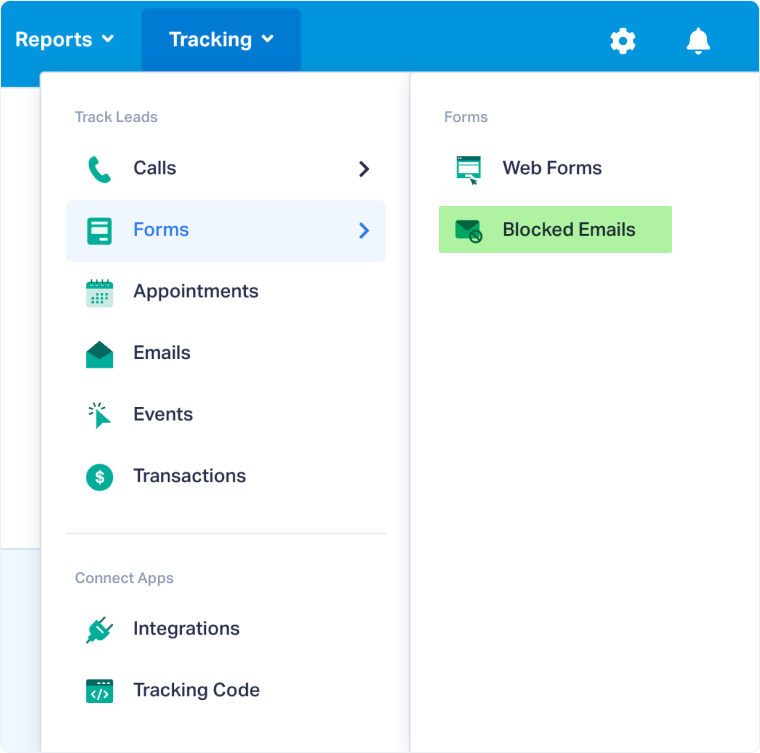Click the dollar sign icon beside Transactions
The width and height of the screenshot is (760, 753).
coord(99,477)
